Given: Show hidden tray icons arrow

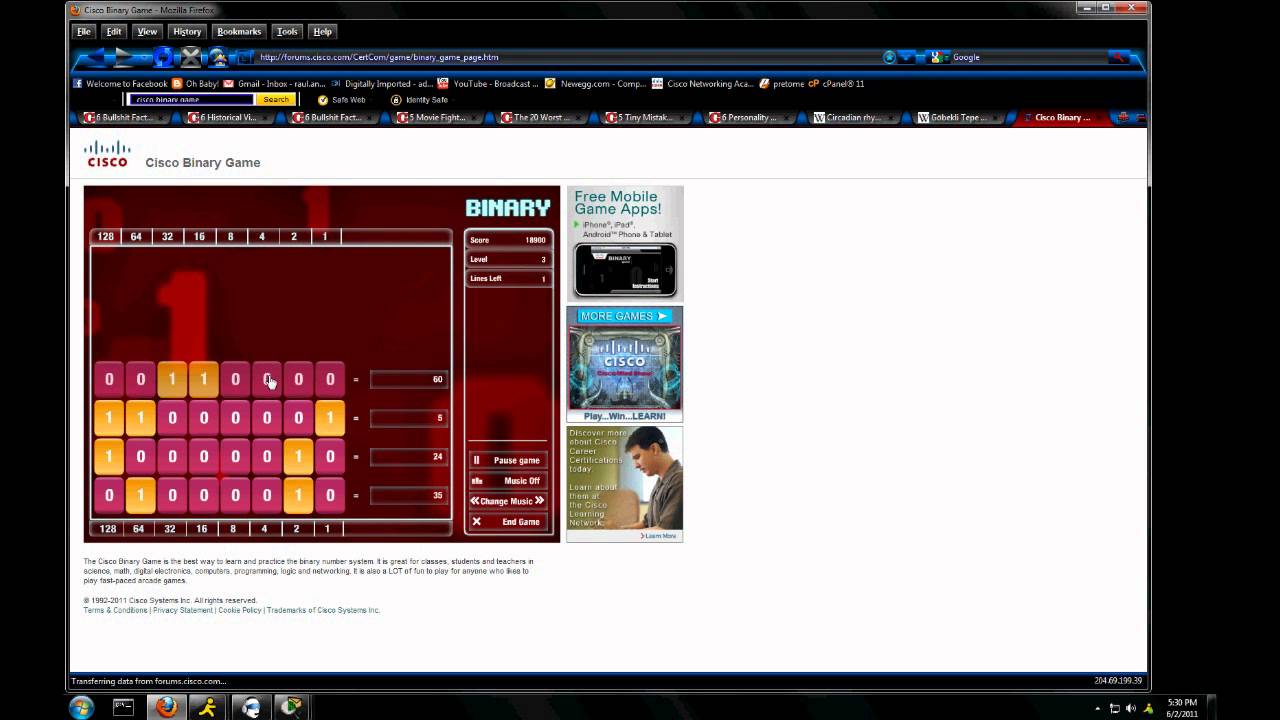Looking at the screenshot, I should [x=1098, y=708].
